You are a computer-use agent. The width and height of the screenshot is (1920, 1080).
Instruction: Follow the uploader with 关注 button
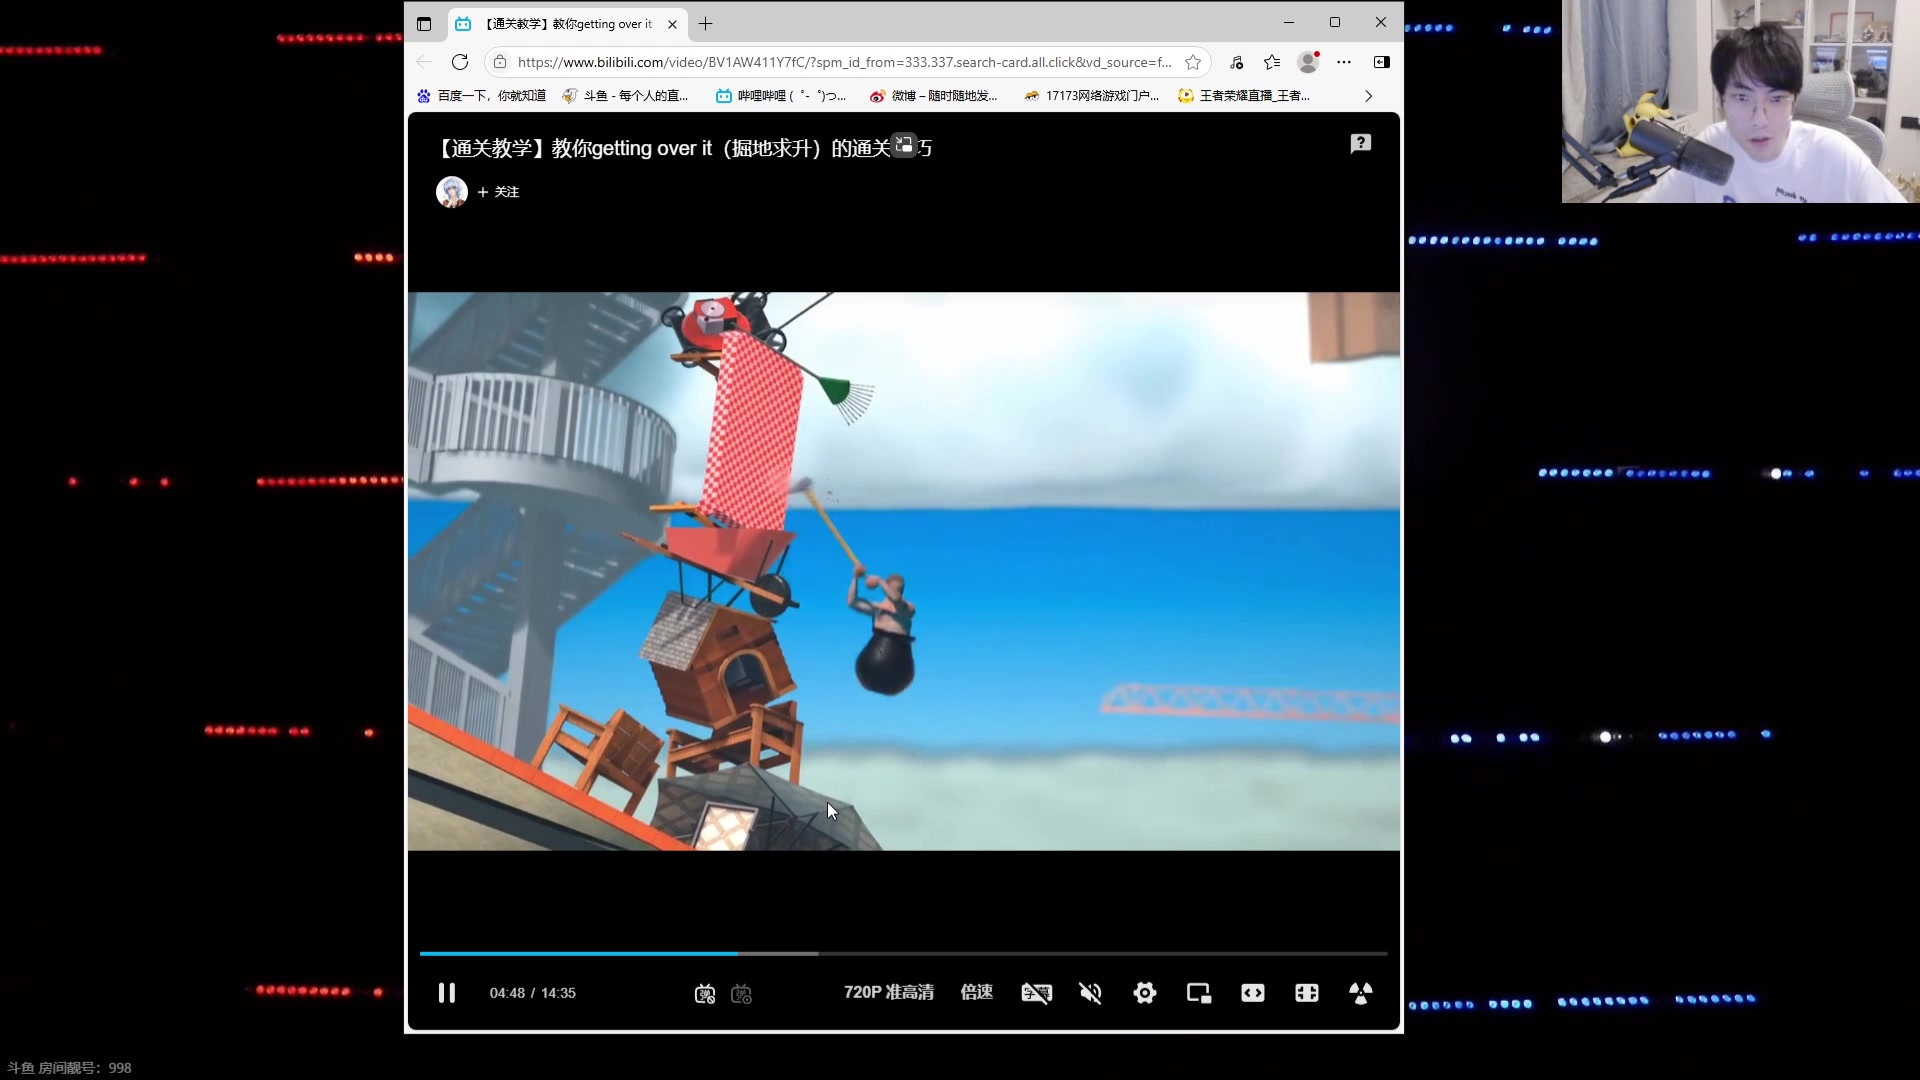coord(498,192)
